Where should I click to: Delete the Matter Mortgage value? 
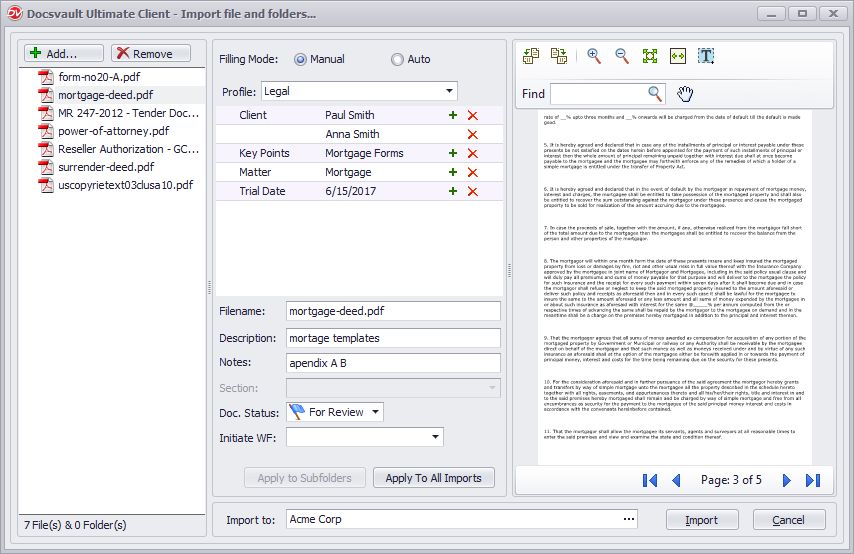click(x=473, y=173)
